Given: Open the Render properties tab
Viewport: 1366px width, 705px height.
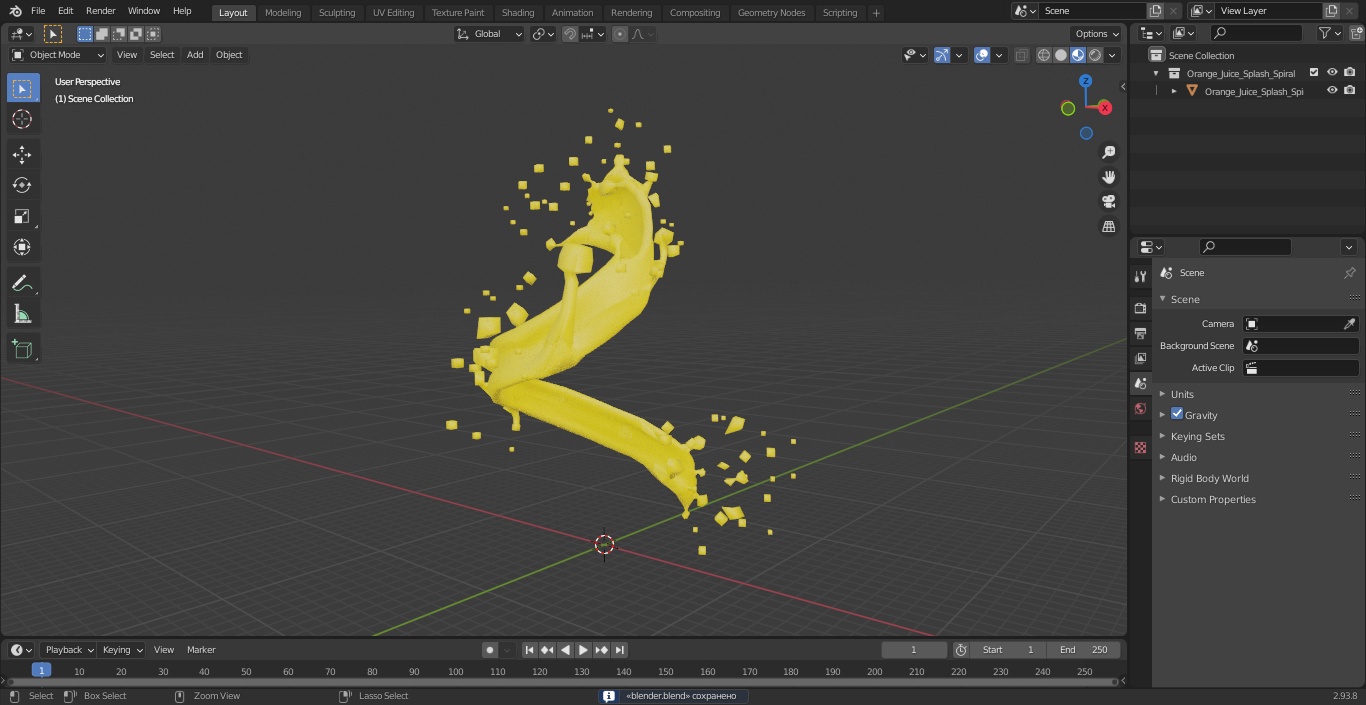Looking at the screenshot, I should 1140,308.
